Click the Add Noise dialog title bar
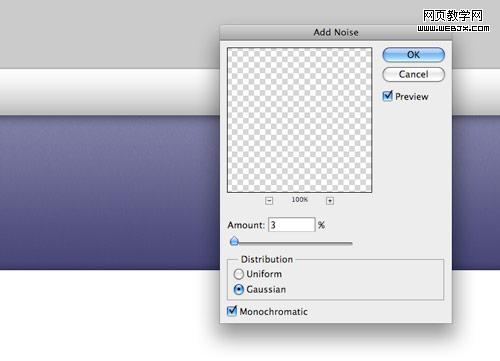 tap(336, 32)
